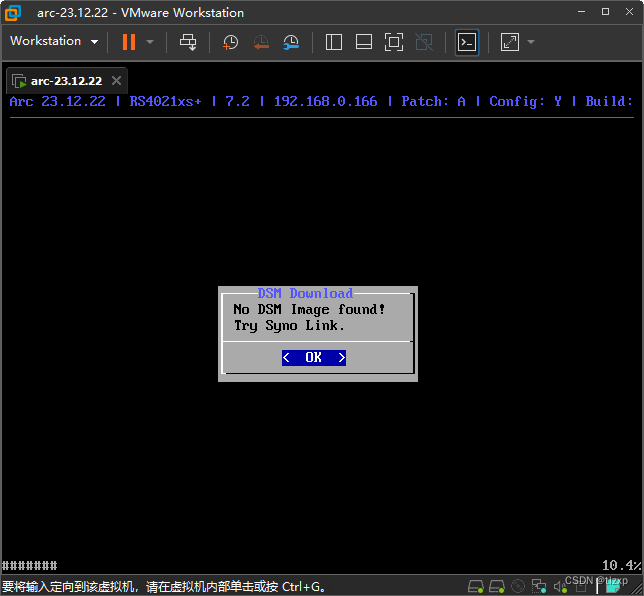The height and width of the screenshot is (596, 644).
Task: Click the sound card speaker status icon
Action: [x=560, y=587]
